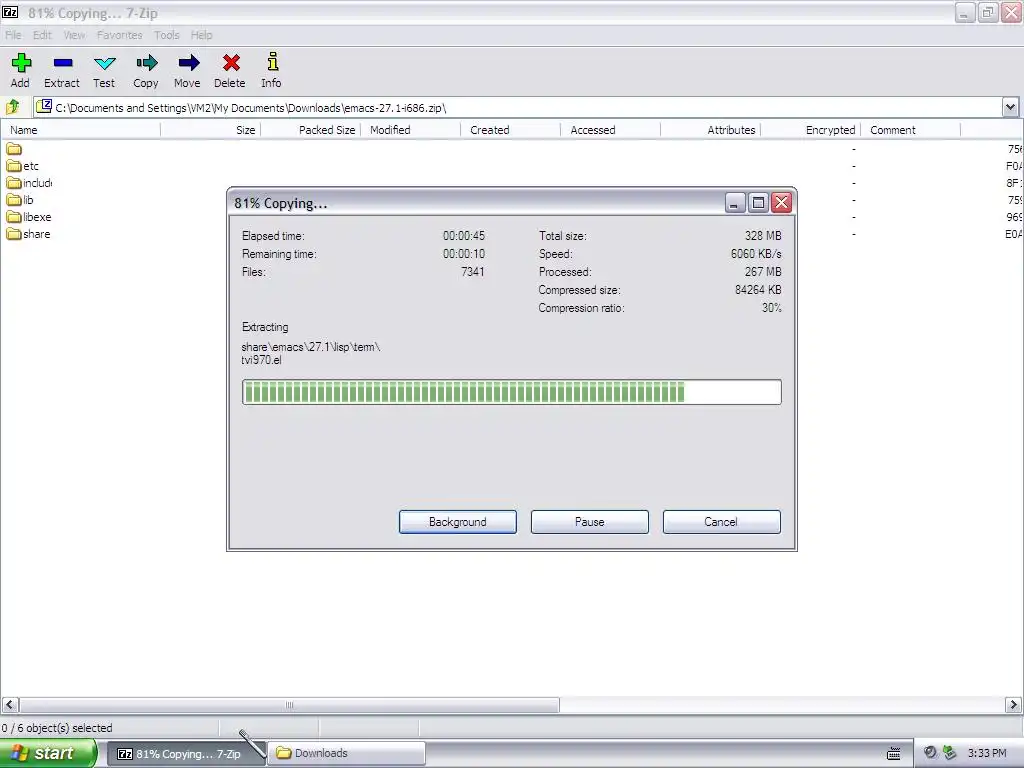Select the unnamed folder icon in the list
Image resolution: width=1024 pixels, height=768 pixels.
(14, 149)
